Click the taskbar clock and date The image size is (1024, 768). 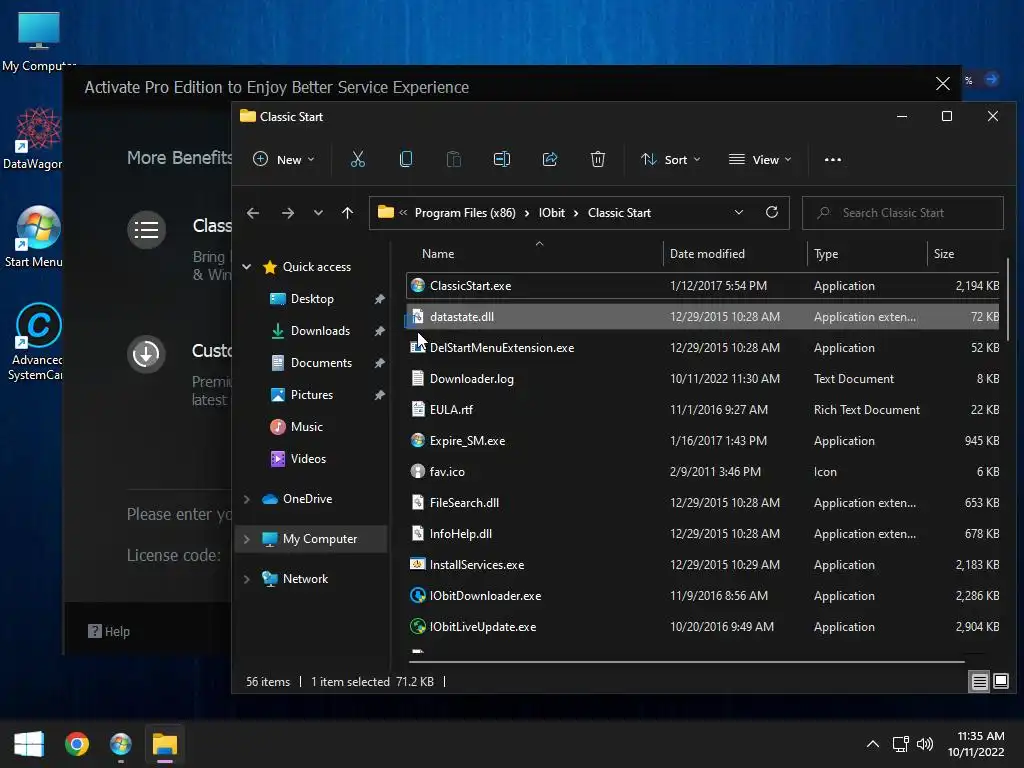tap(976, 744)
